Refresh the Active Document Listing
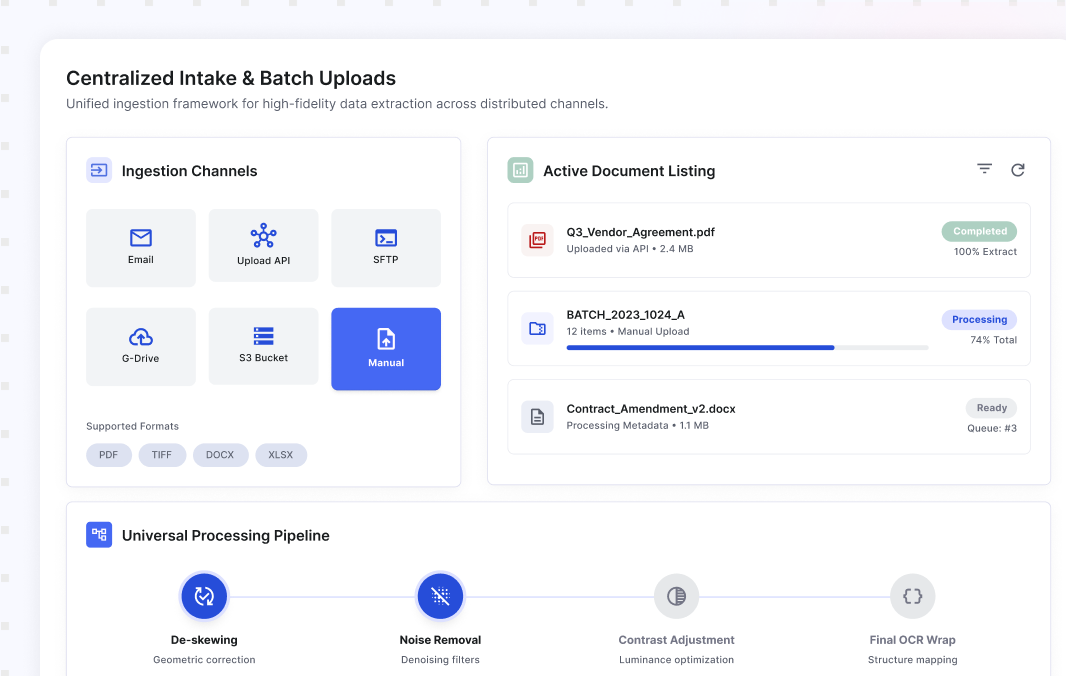This screenshot has width=1066, height=676. (x=1018, y=170)
